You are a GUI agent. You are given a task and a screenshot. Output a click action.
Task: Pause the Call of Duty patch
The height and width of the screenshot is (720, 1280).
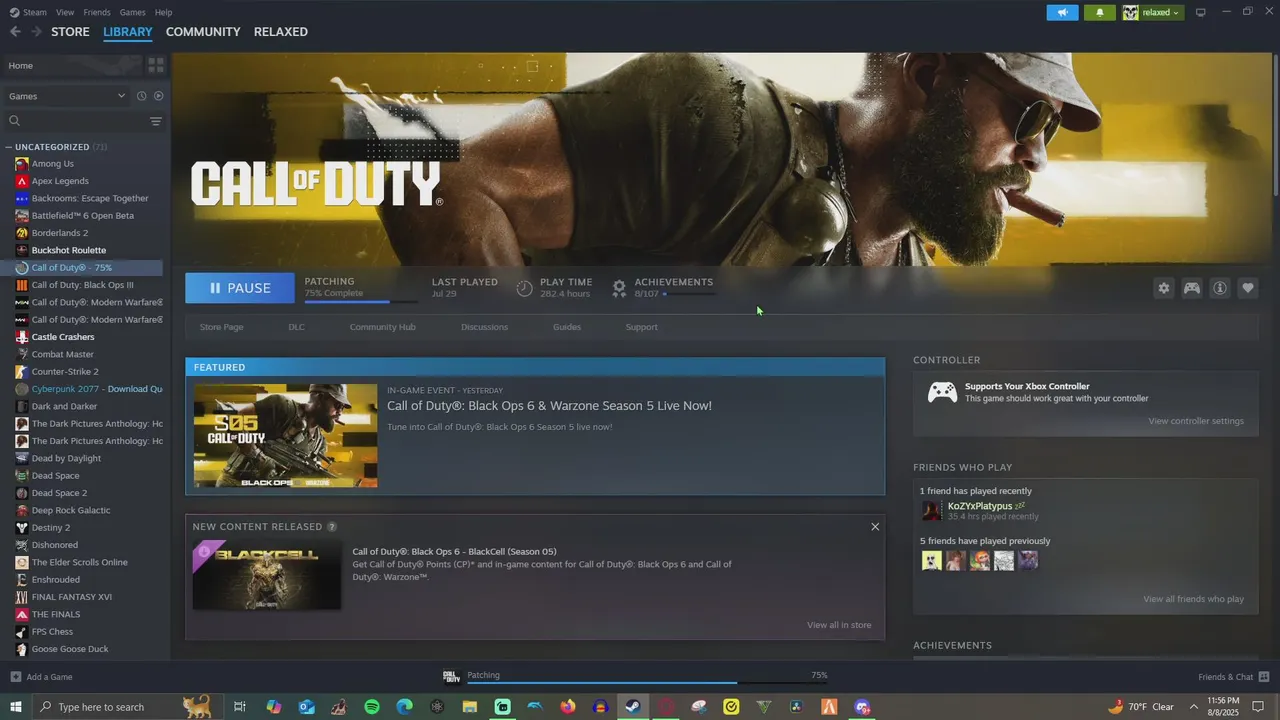tap(240, 288)
